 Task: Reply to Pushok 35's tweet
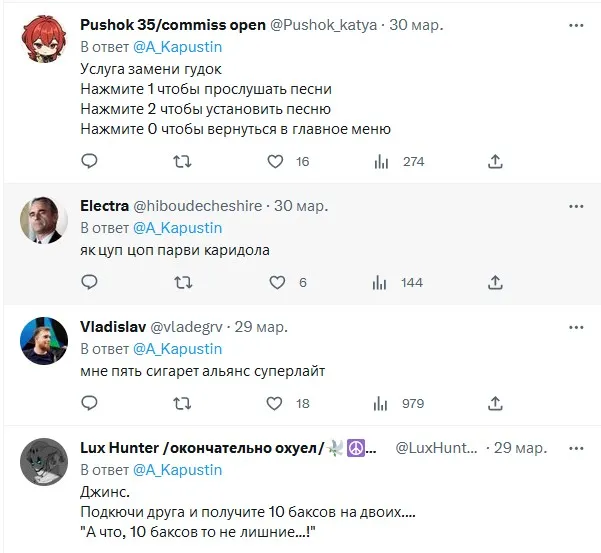coord(89,161)
